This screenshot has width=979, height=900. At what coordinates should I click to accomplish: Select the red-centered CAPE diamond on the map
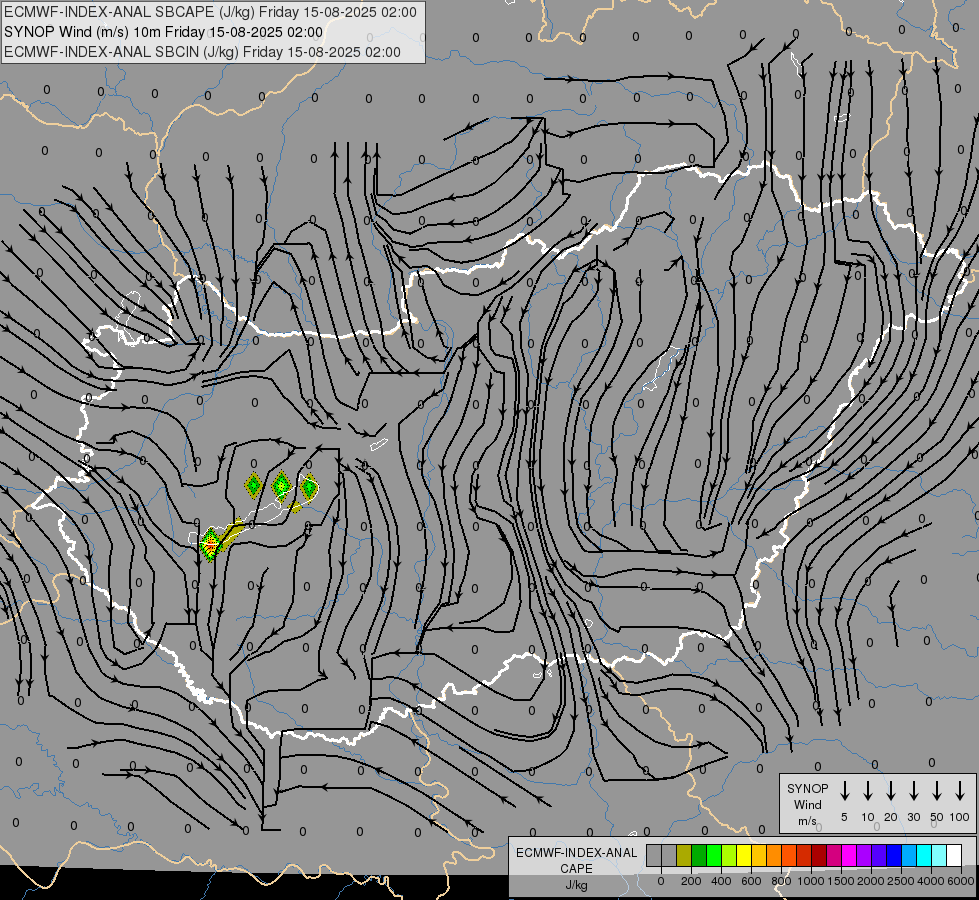[x=210, y=545]
